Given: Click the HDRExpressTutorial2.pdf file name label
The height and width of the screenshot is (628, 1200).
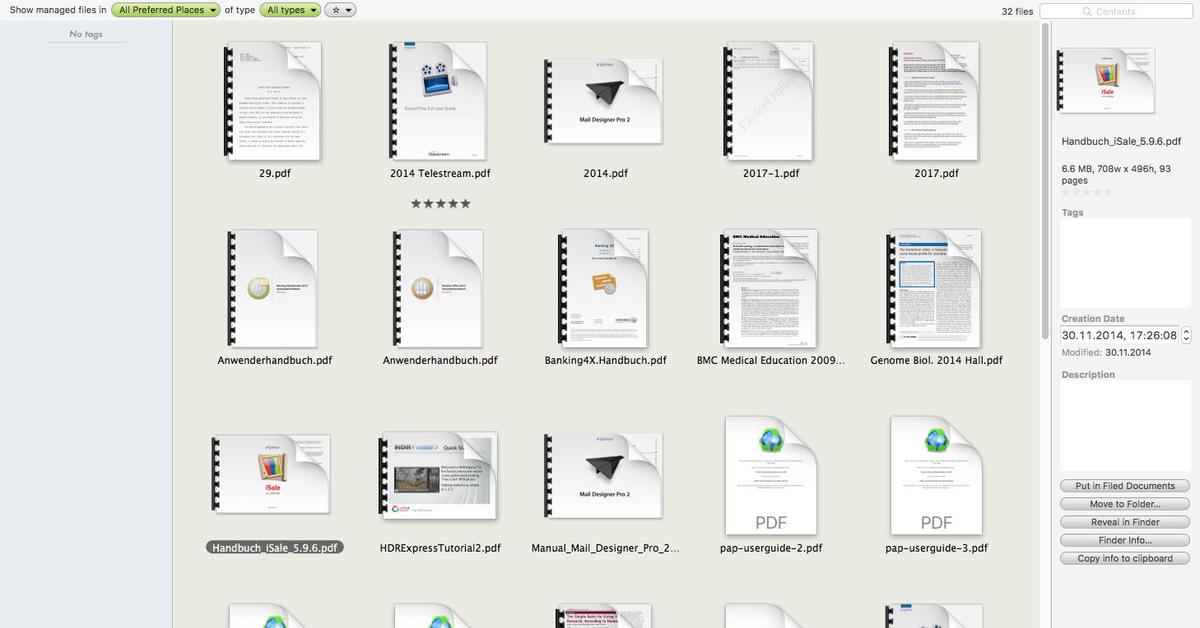Looking at the screenshot, I should pyautogui.click(x=440, y=548).
